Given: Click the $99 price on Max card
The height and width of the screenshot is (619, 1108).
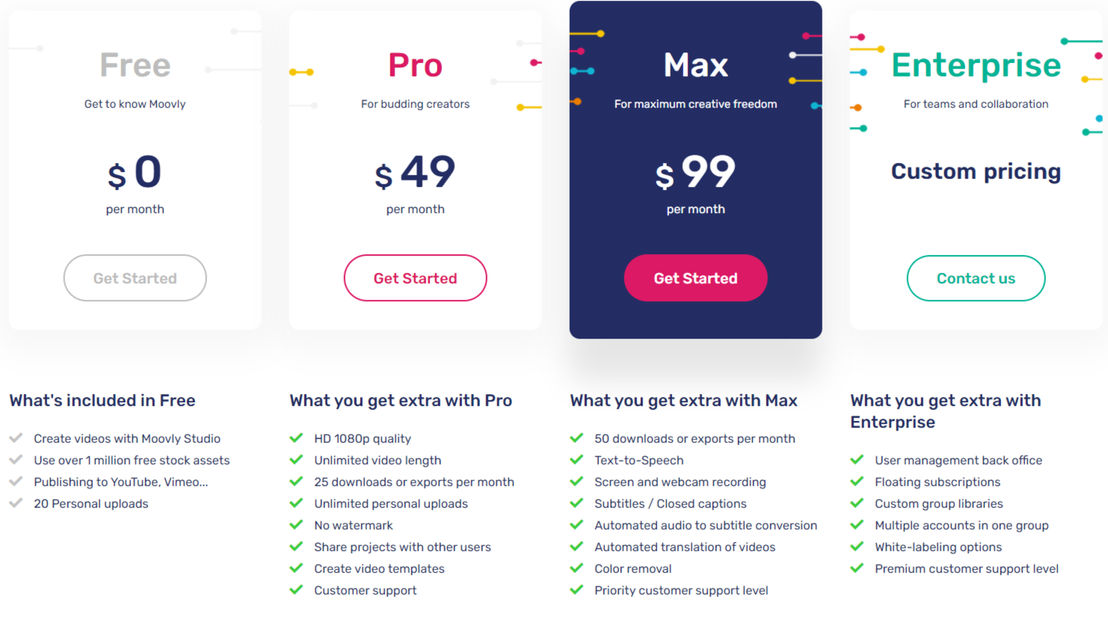Looking at the screenshot, I should coord(695,172).
